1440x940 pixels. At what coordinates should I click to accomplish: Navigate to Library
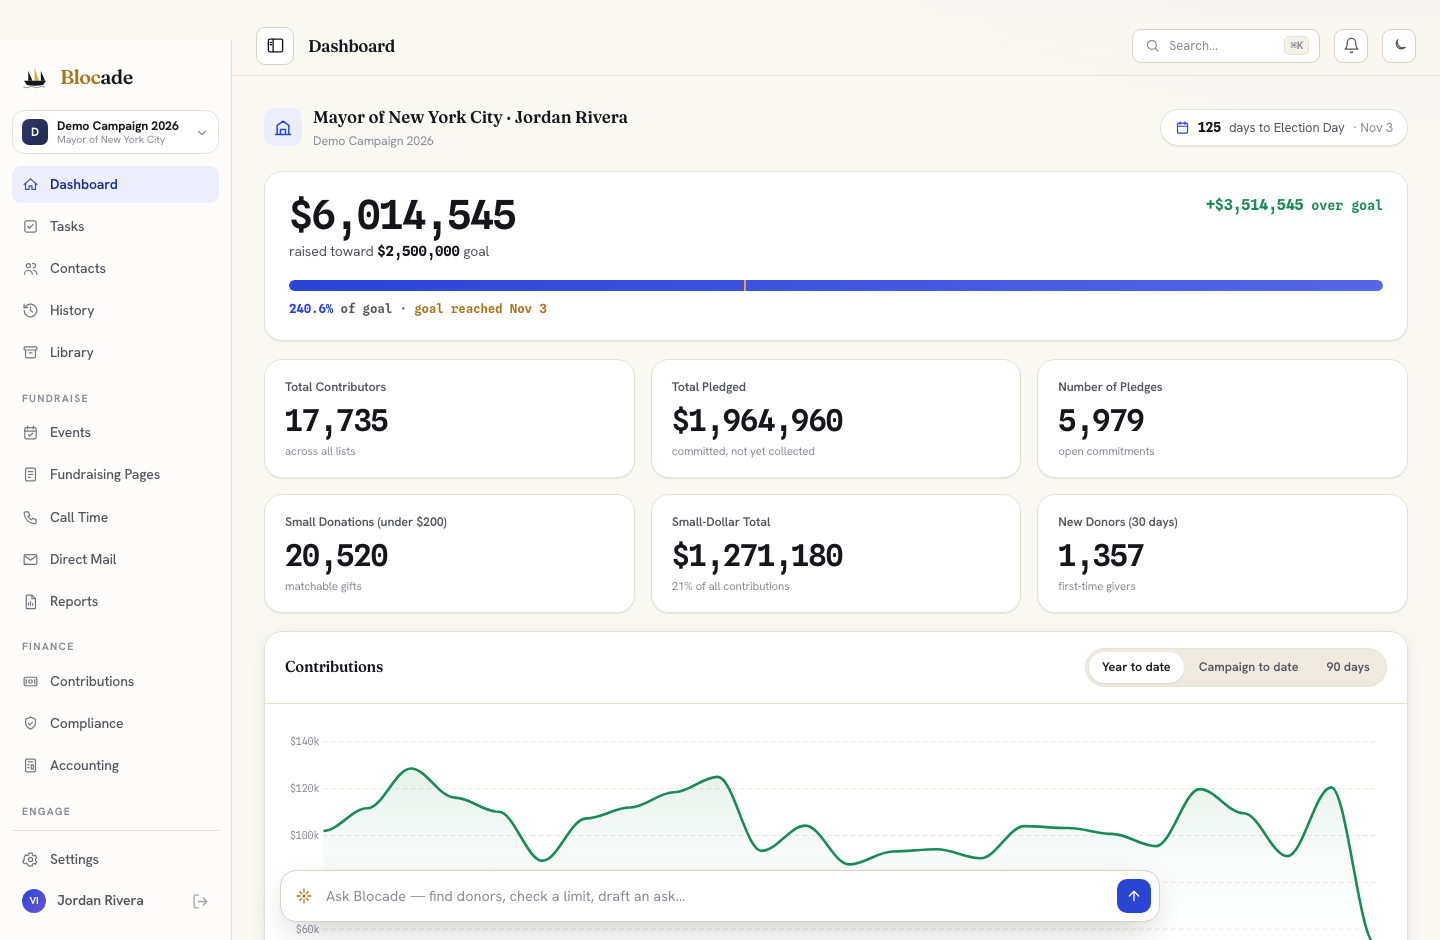(x=115, y=353)
